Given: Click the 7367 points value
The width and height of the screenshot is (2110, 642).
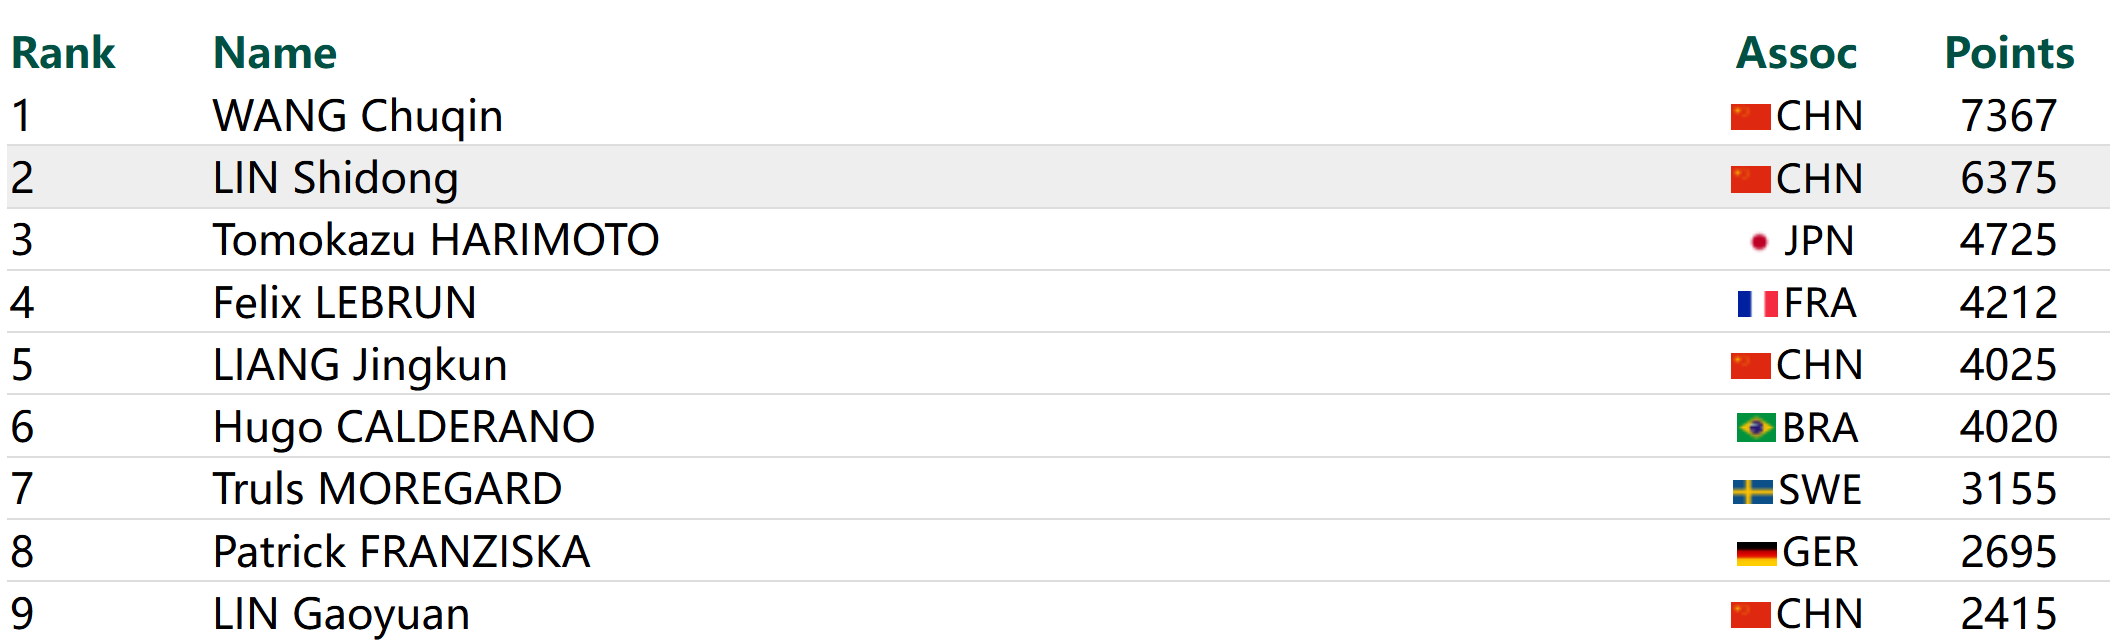Looking at the screenshot, I should (x=2008, y=116).
